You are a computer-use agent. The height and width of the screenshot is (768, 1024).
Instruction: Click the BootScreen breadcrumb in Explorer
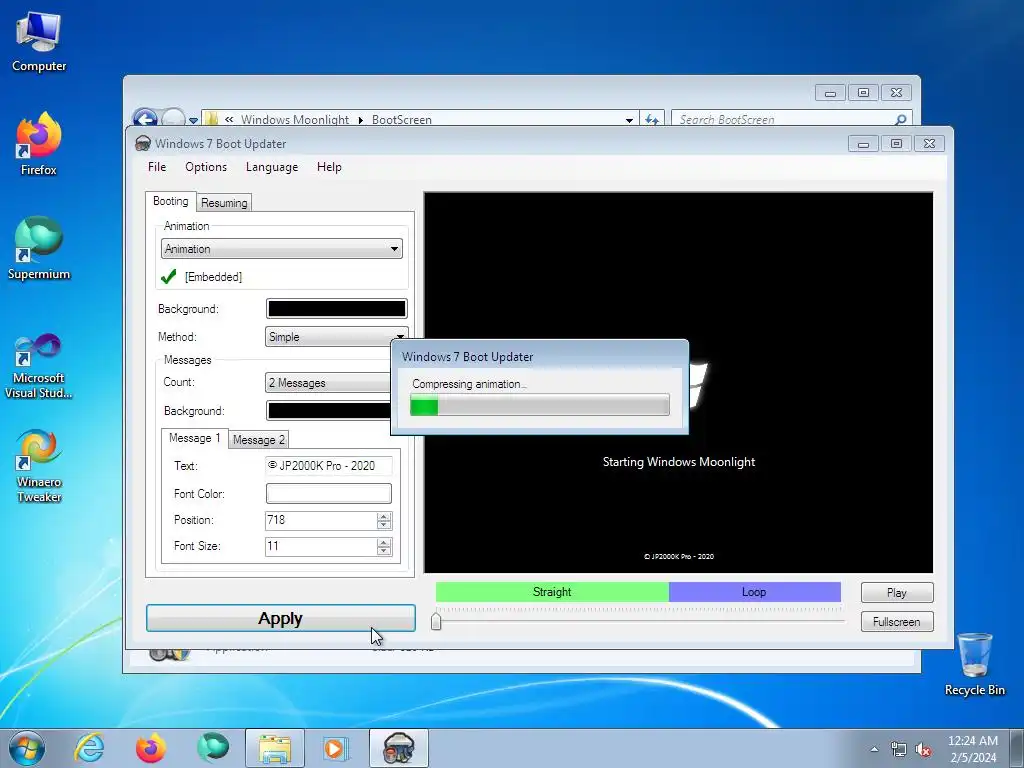[402, 120]
